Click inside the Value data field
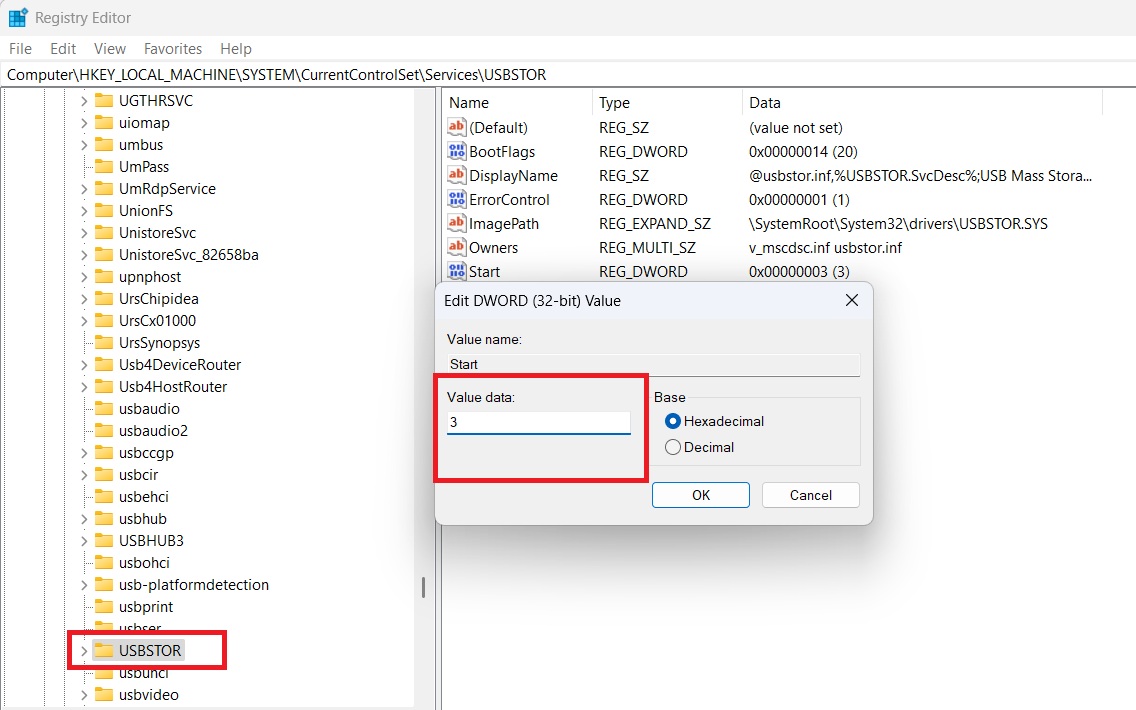Image resolution: width=1136 pixels, height=710 pixels. [x=538, y=422]
